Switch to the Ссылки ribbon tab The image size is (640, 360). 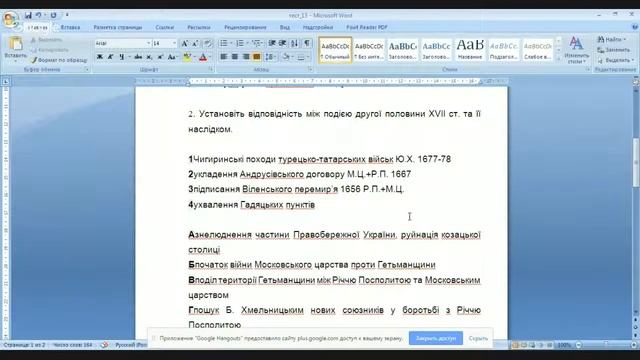(164, 27)
